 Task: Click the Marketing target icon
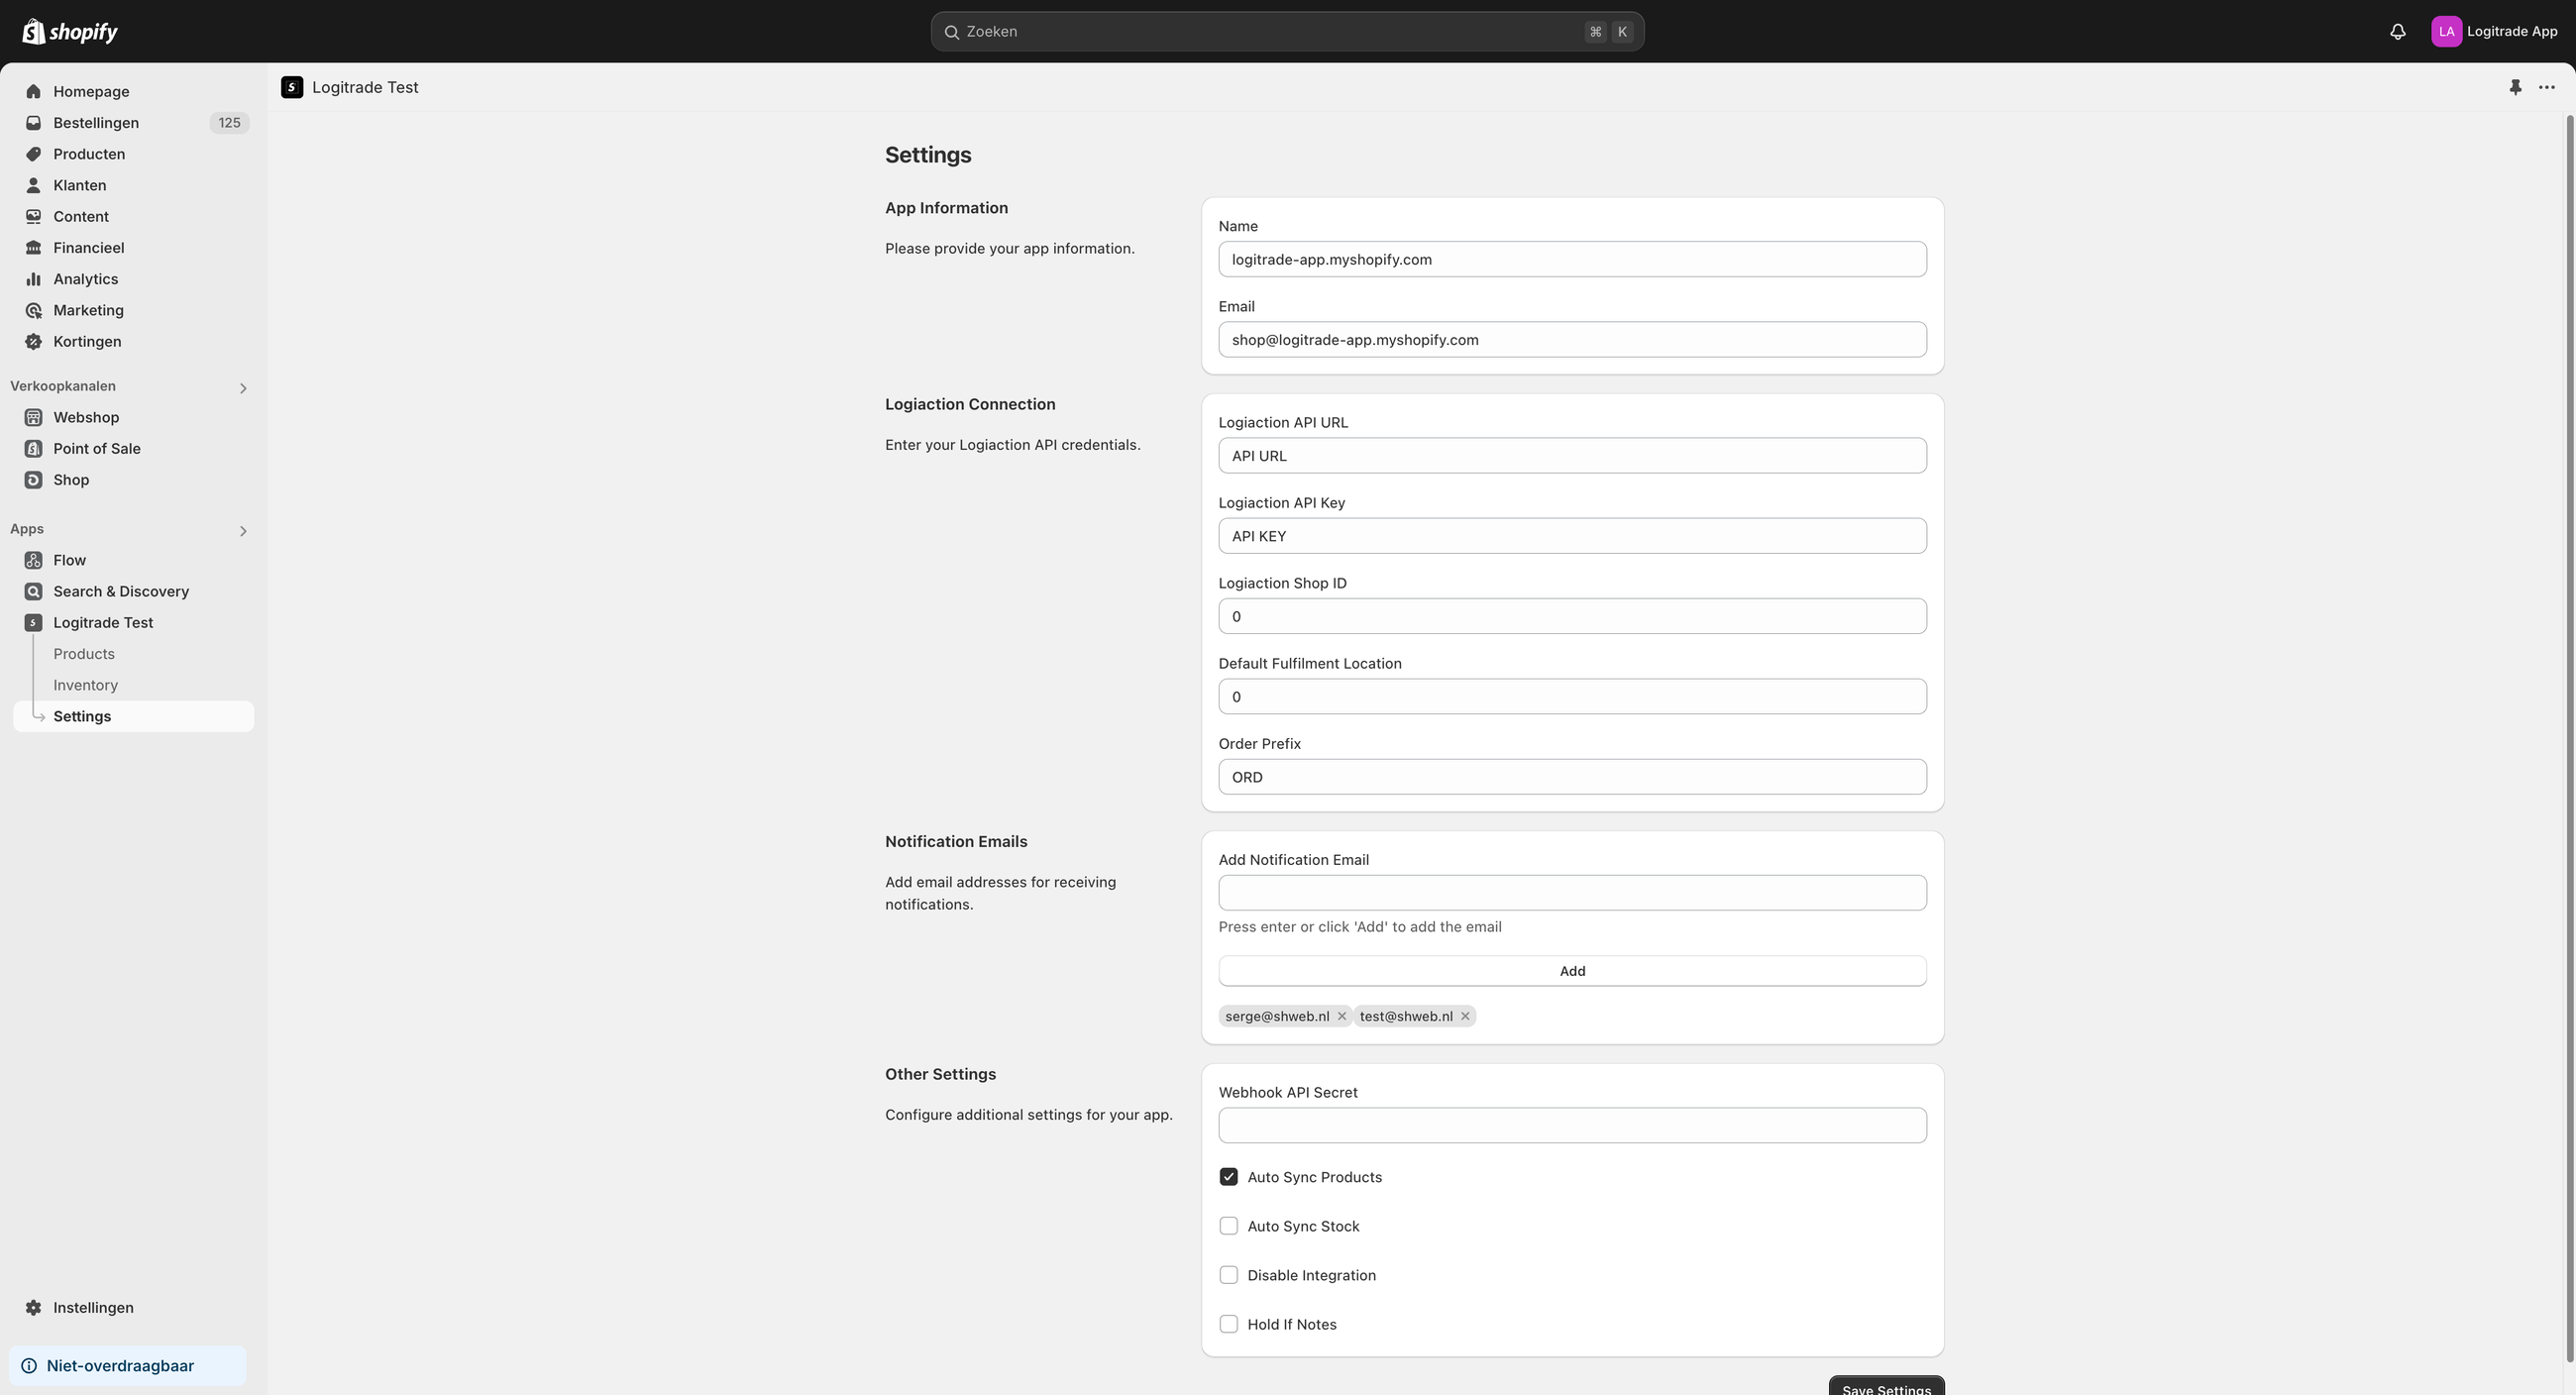coord(33,310)
